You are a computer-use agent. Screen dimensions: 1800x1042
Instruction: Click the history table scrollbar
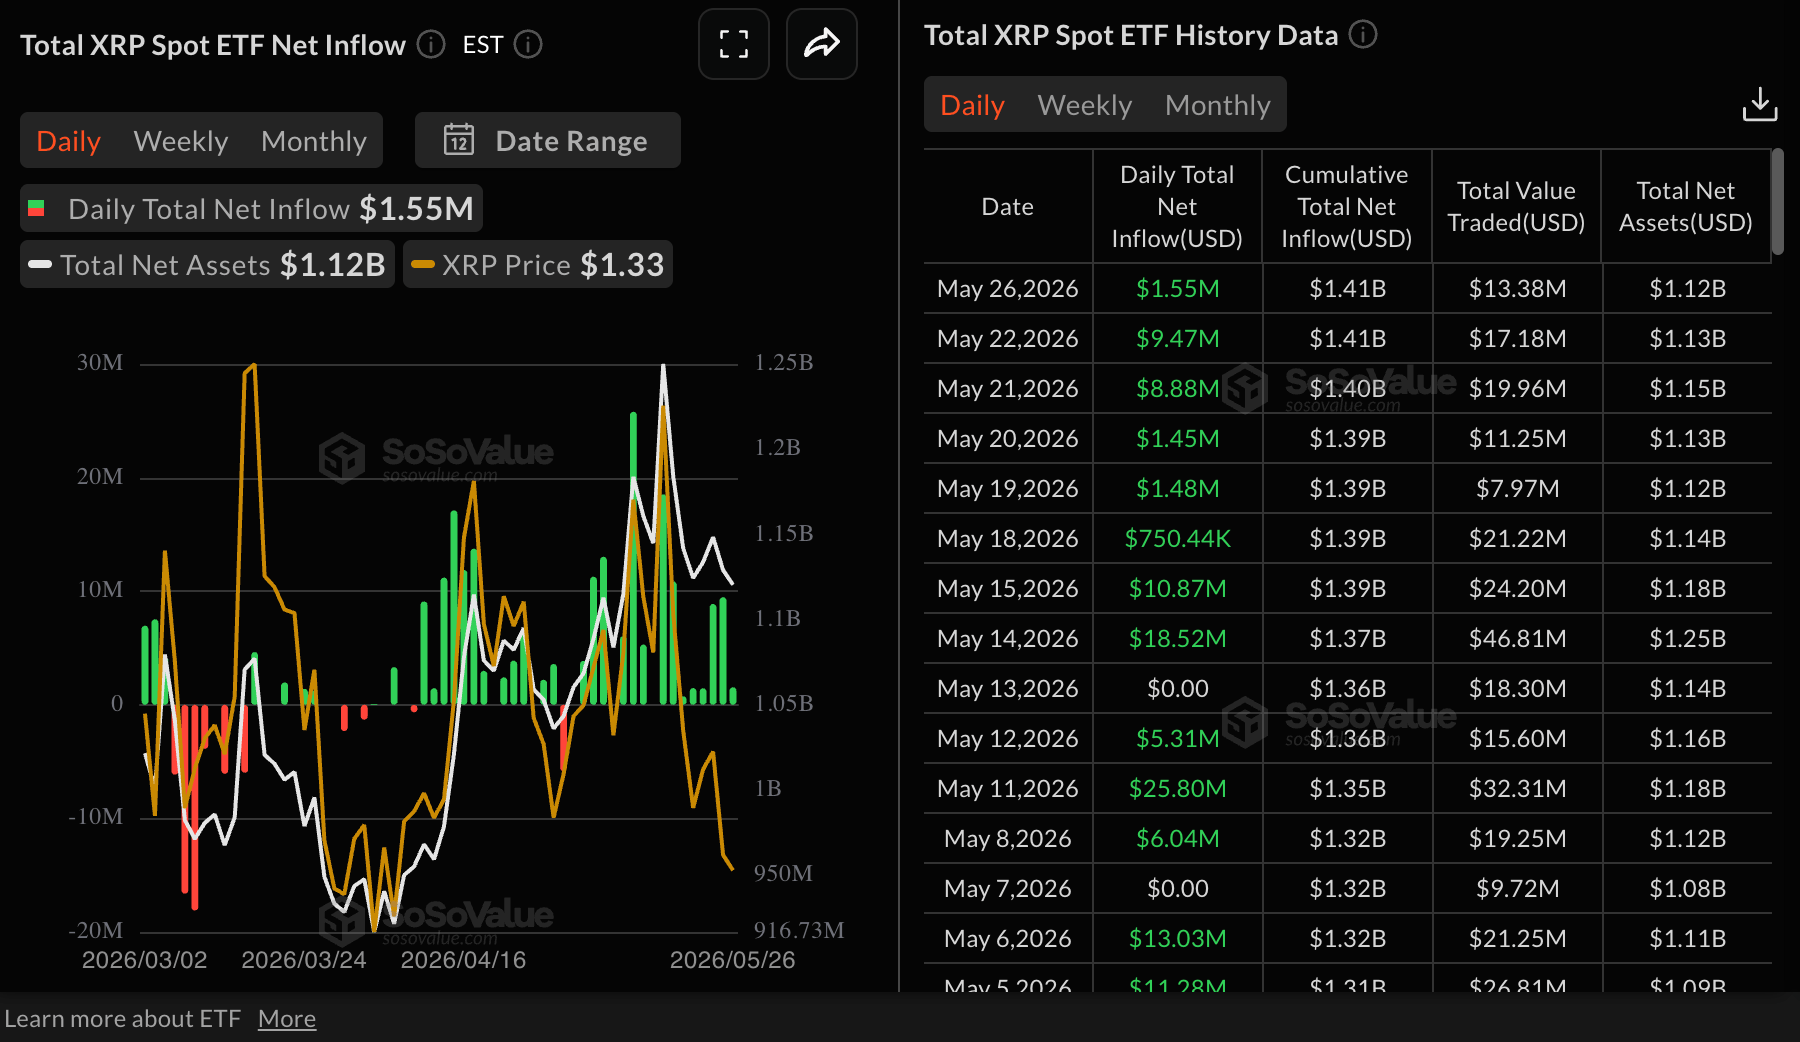click(x=1777, y=201)
